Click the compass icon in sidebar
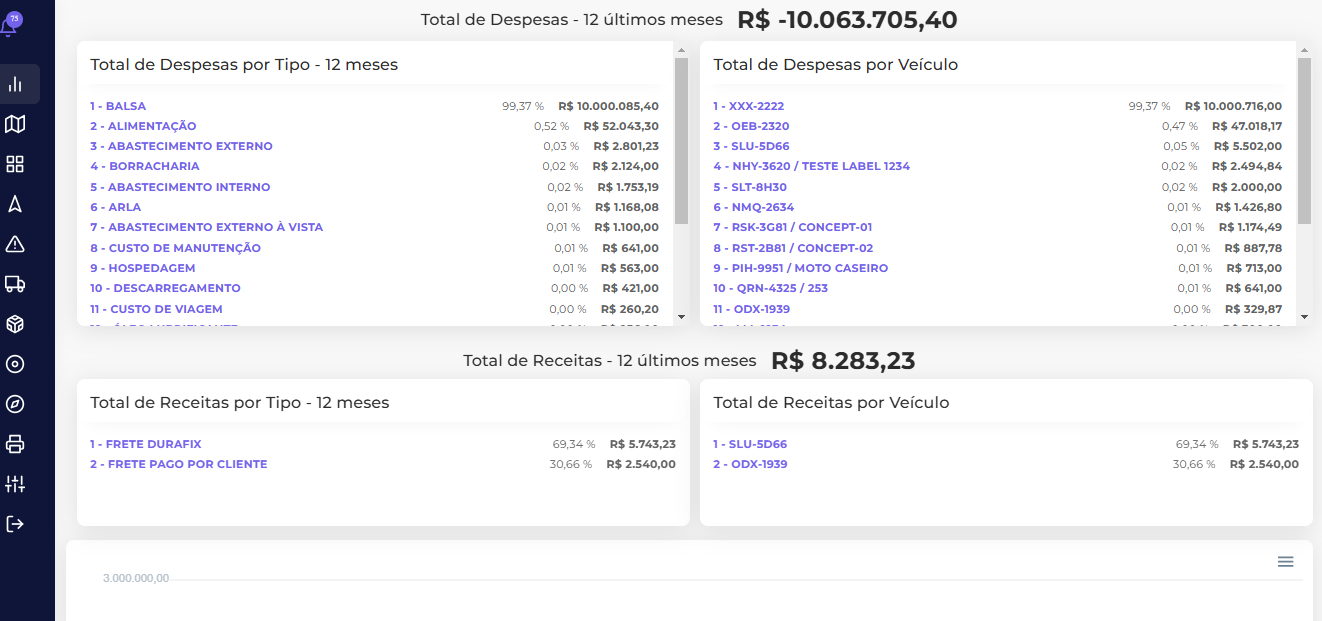Viewport: 1322px width, 621px height. [x=15, y=404]
